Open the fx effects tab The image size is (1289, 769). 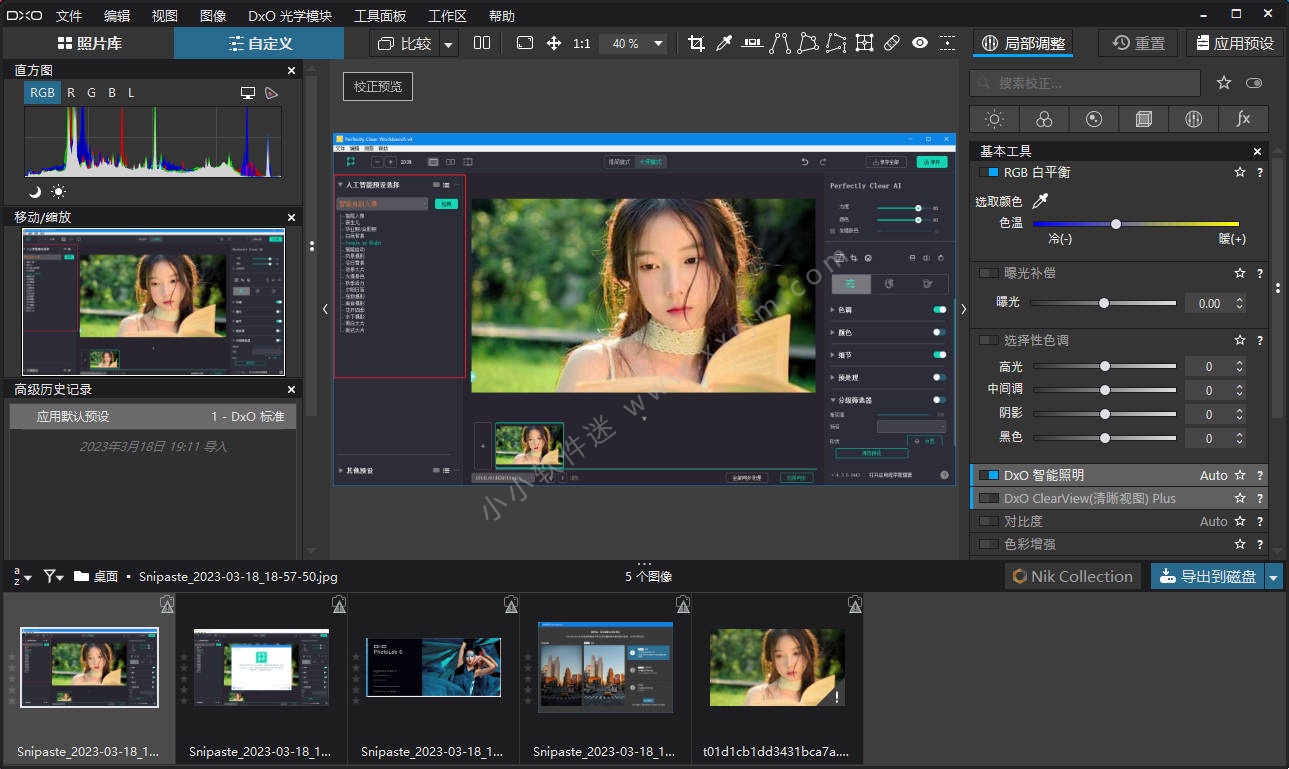click(x=1243, y=119)
